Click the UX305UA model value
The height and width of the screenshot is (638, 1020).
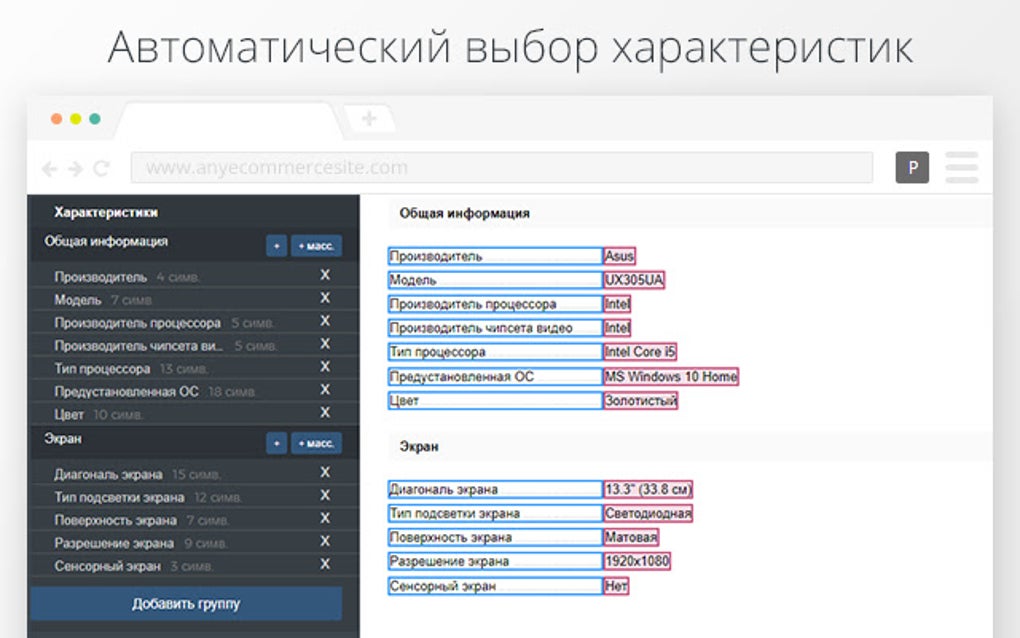point(634,280)
